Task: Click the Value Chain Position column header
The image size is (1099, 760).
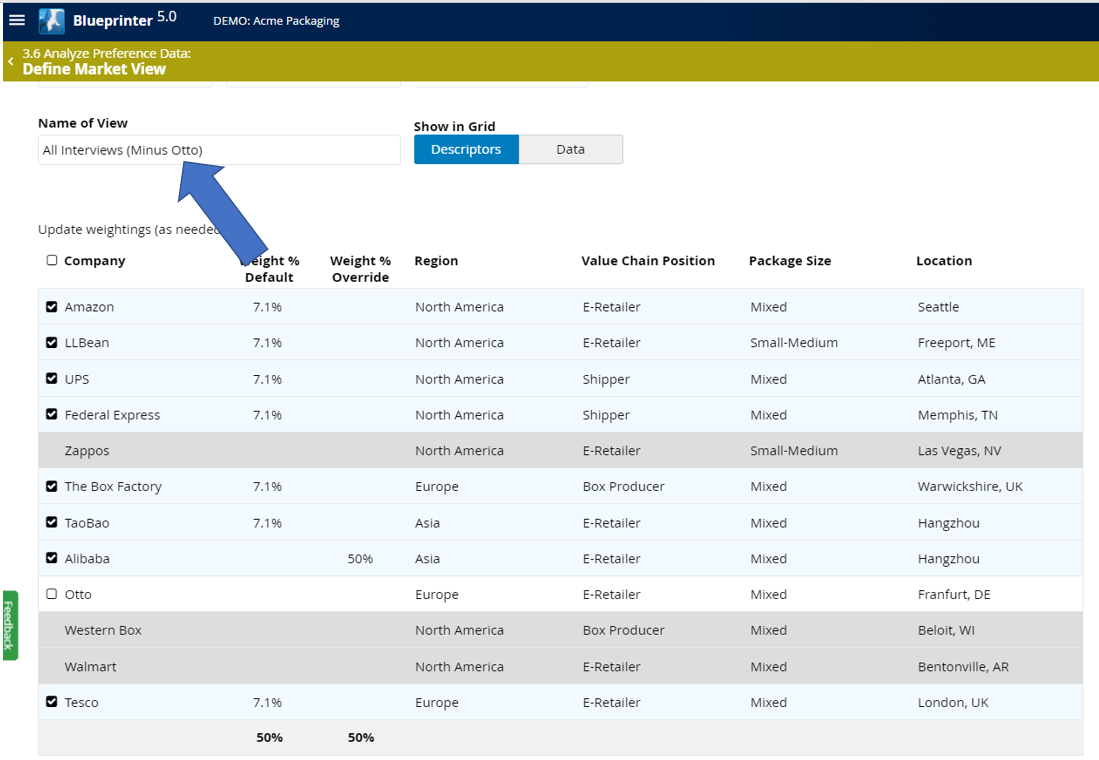Action: tap(648, 261)
